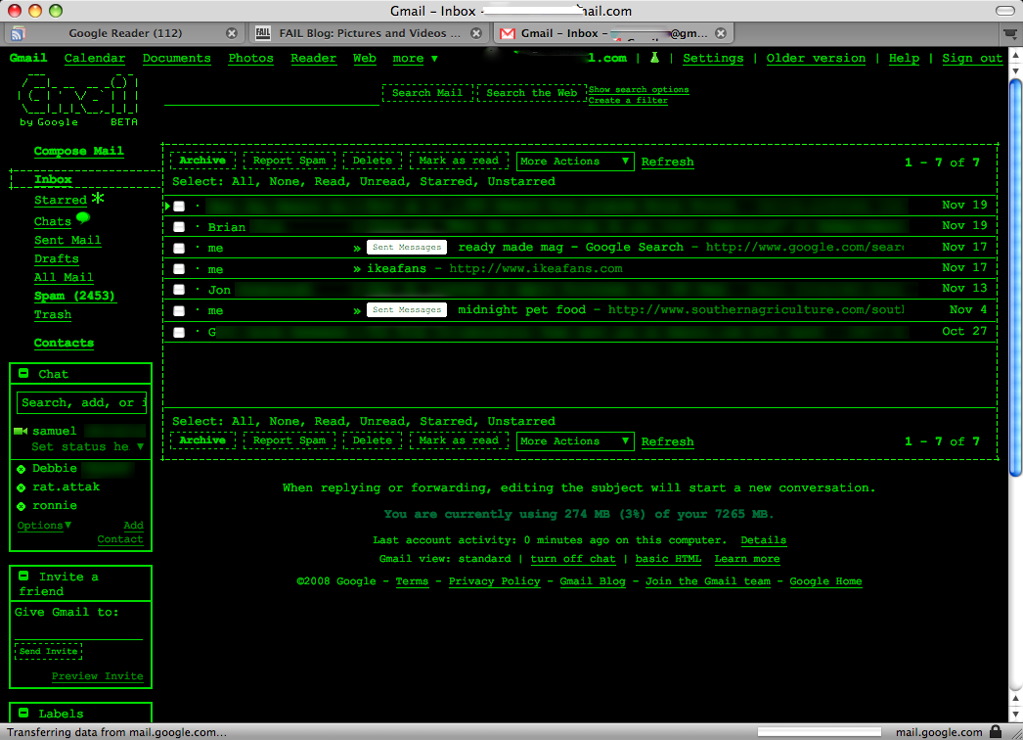Image resolution: width=1023 pixels, height=740 pixels.
Task: Open Photos from the top navigation
Action: [251, 59]
